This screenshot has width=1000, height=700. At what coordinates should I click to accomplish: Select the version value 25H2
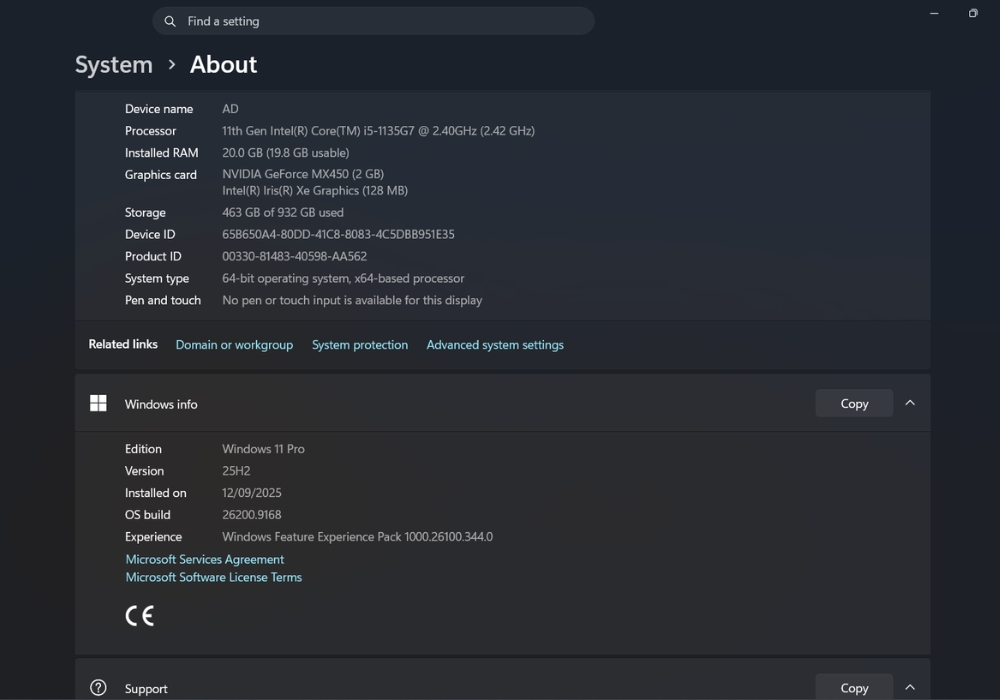236,471
